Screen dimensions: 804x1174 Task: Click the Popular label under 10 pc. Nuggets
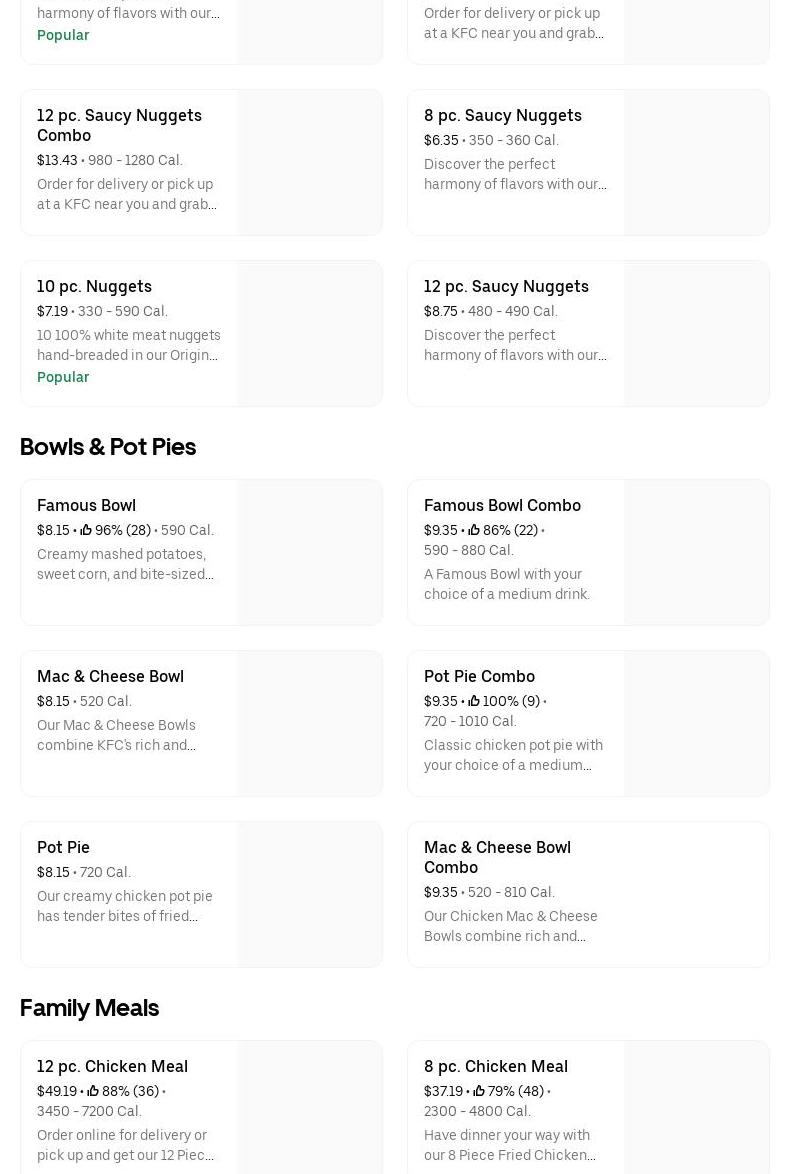coord(63,377)
